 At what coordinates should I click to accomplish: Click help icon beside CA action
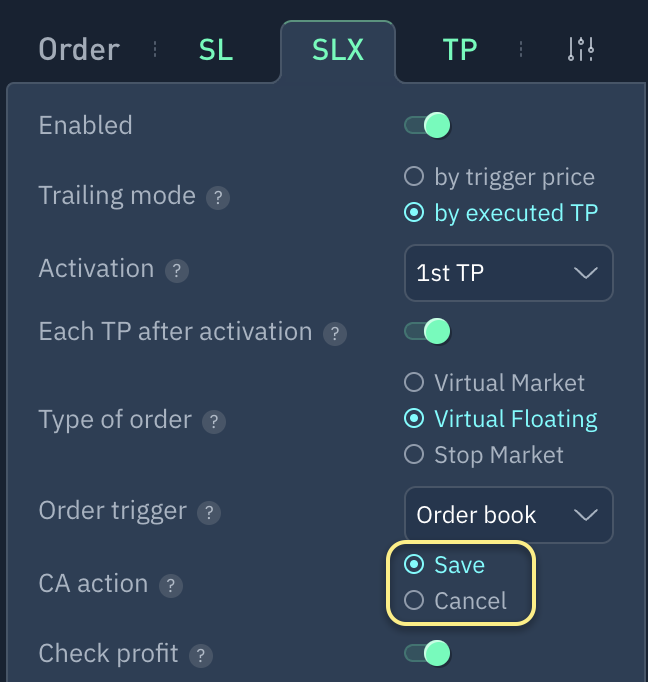click(x=171, y=586)
